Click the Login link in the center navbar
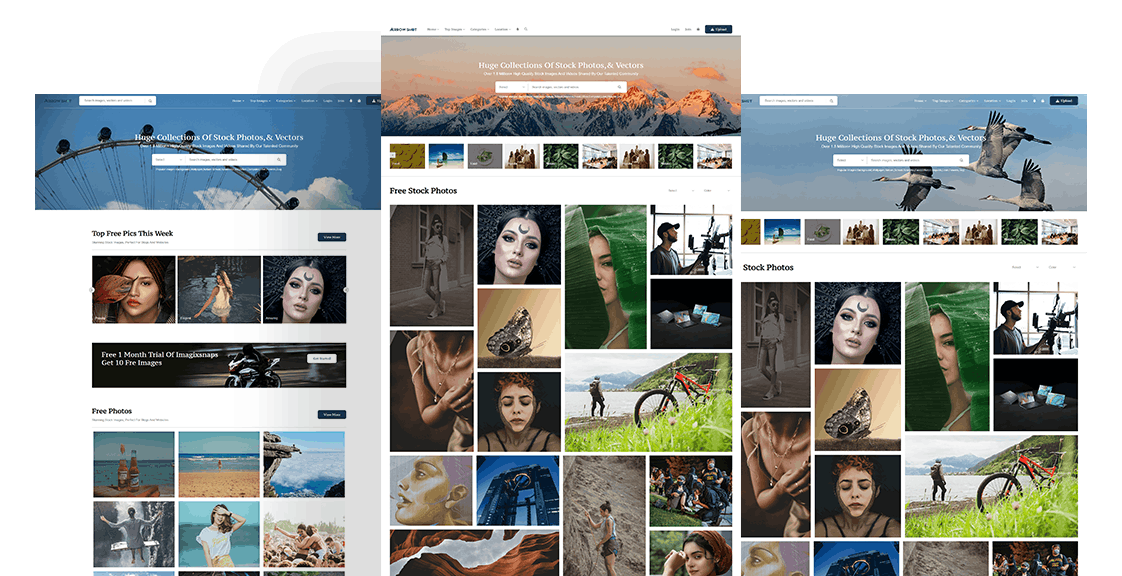The image size is (1122, 576). (675, 30)
